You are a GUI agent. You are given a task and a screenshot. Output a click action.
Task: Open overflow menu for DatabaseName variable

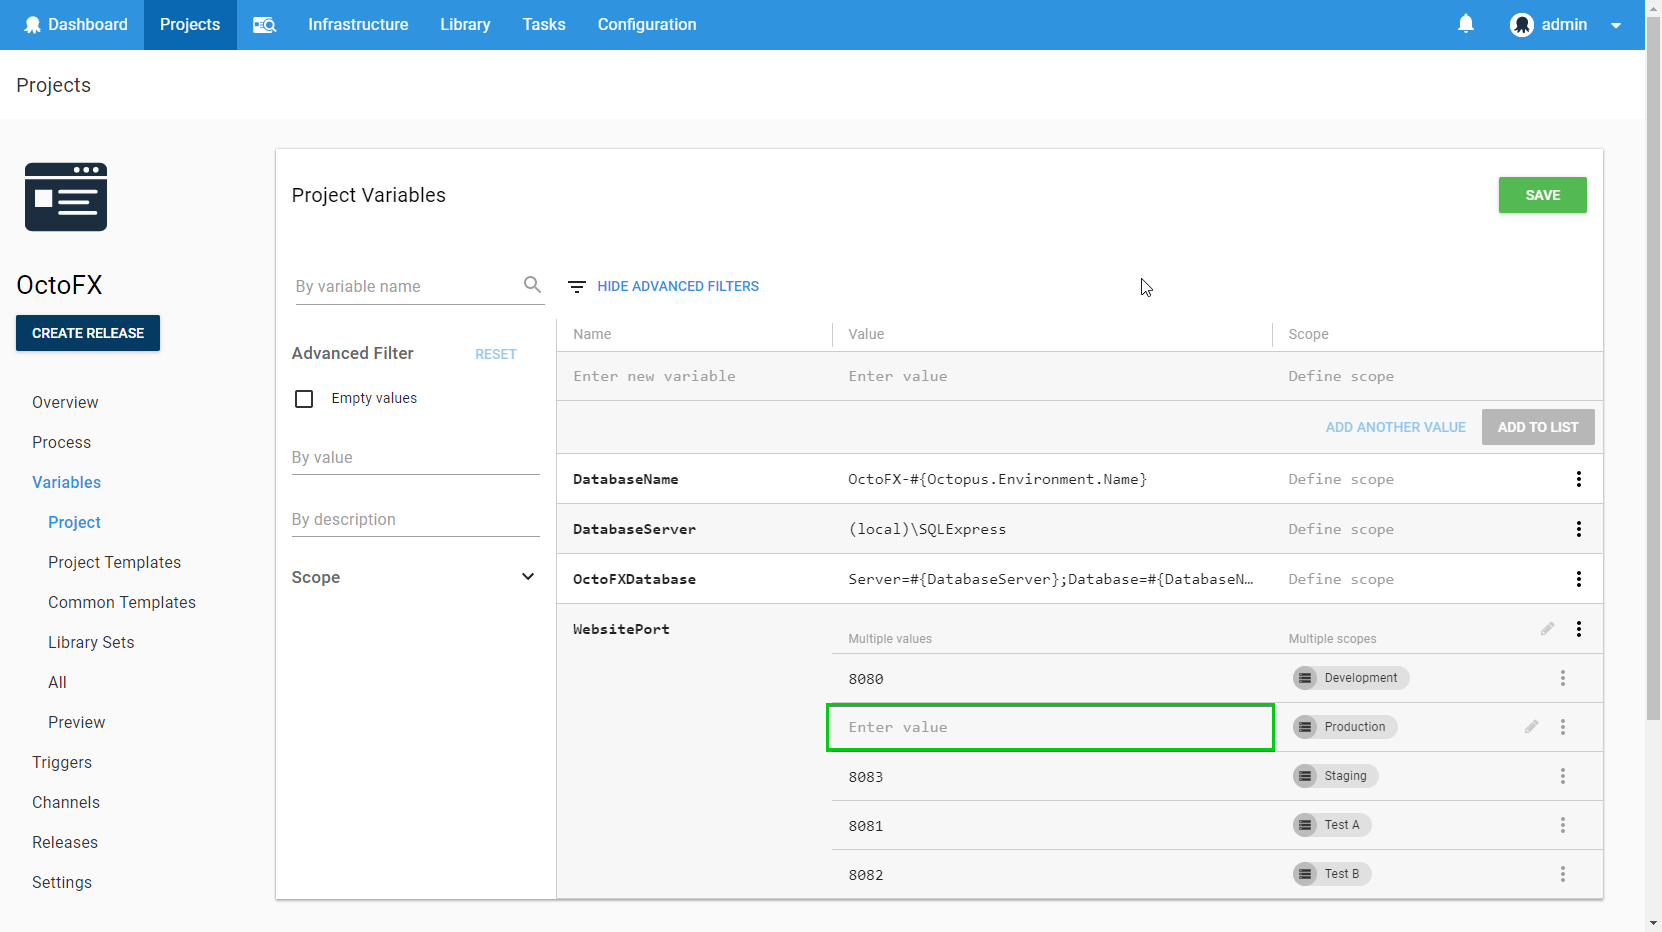click(x=1578, y=479)
